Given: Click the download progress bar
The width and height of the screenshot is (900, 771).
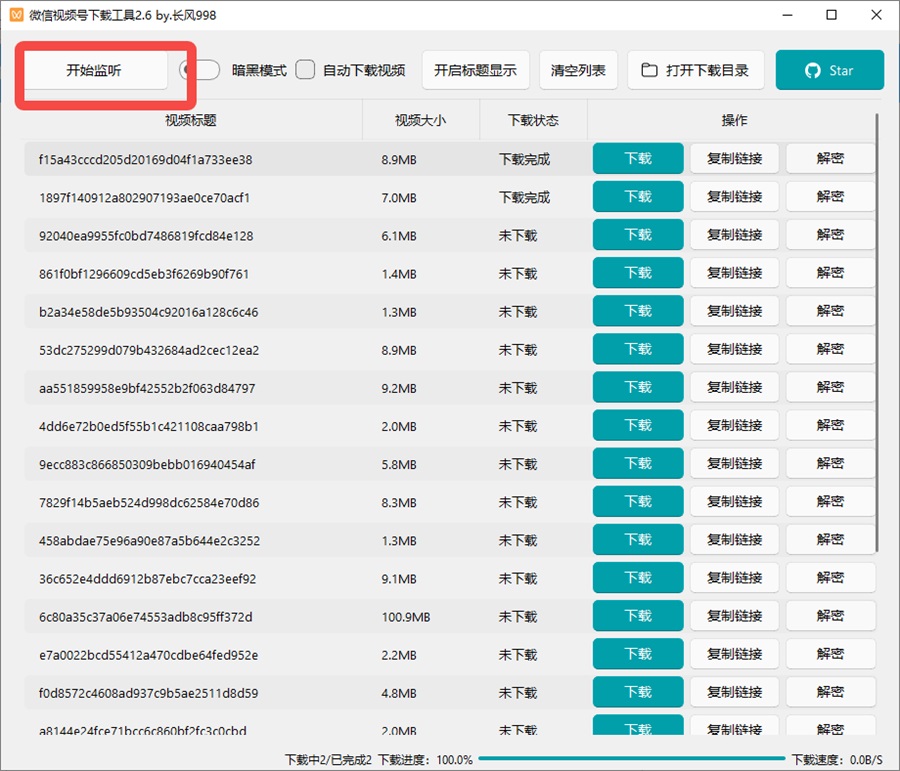Looking at the screenshot, I should pyautogui.click(x=631, y=759).
